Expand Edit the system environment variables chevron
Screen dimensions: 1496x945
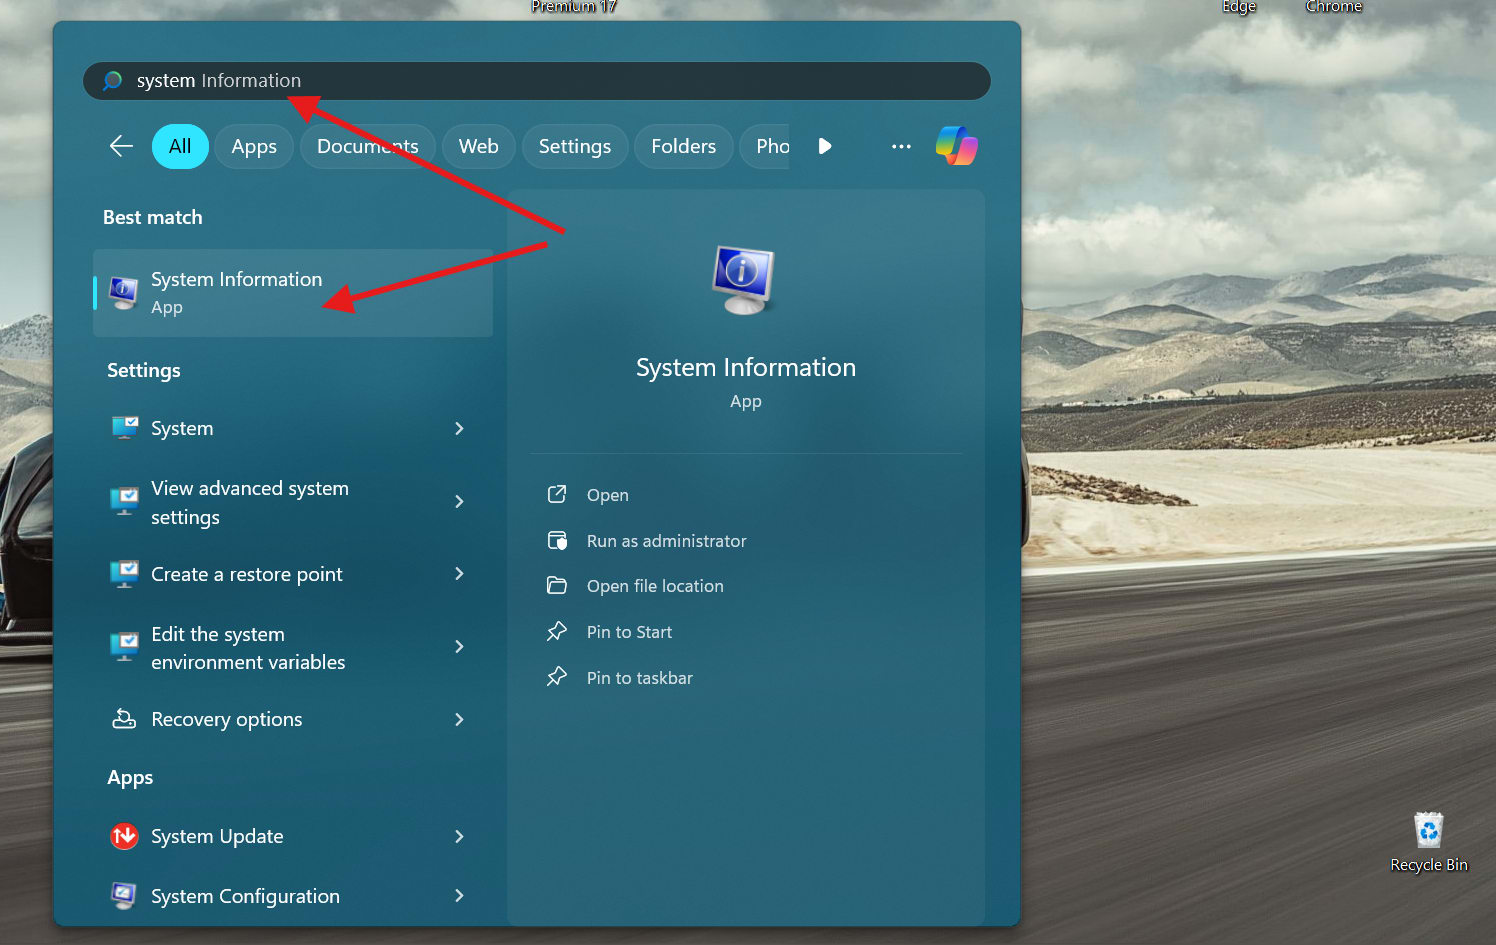(459, 646)
